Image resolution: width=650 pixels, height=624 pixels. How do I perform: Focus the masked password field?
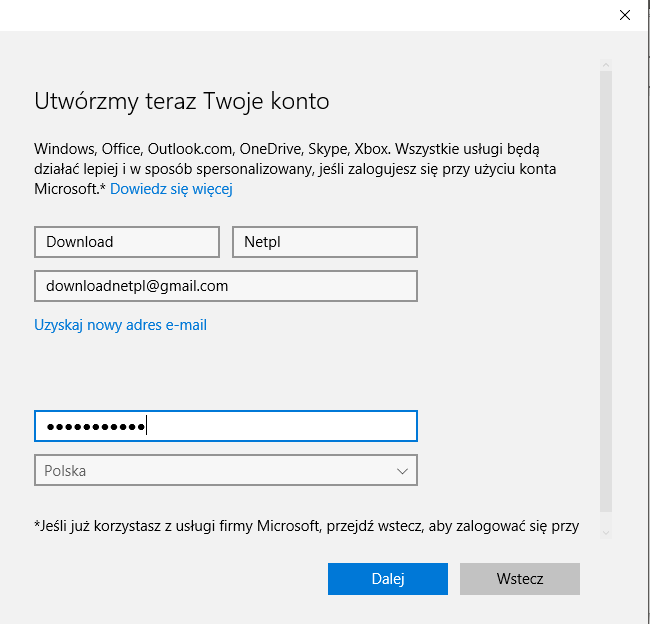[225, 426]
